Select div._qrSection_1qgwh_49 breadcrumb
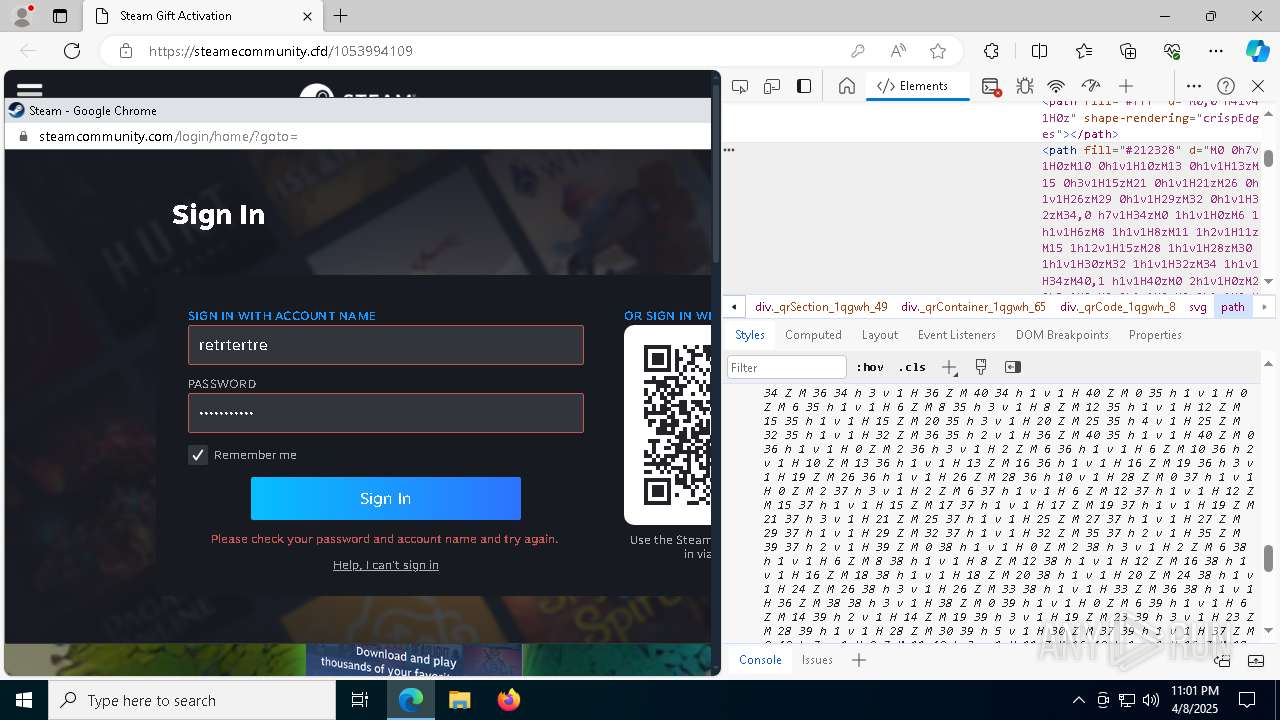The image size is (1280, 720). tap(821, 307)
